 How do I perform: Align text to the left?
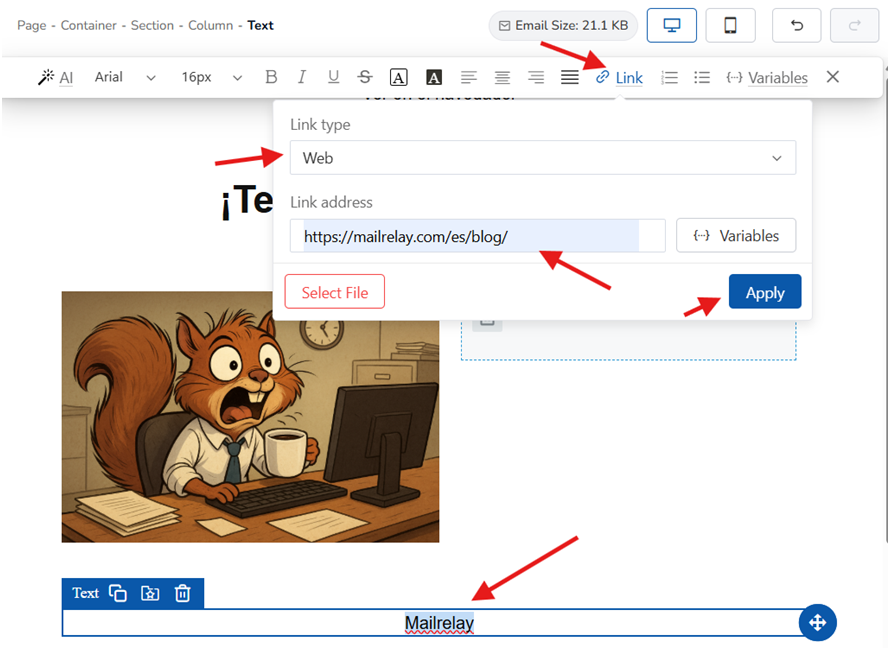tap(468, 77)
